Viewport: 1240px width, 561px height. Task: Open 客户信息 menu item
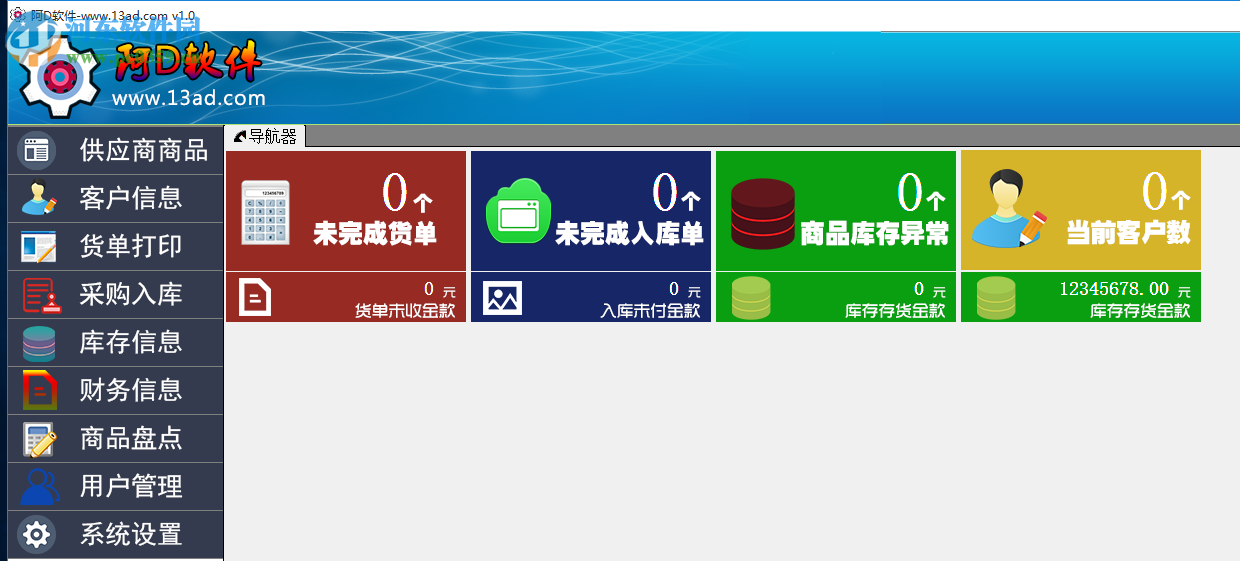pyautogui.click(x=115, y=198)
